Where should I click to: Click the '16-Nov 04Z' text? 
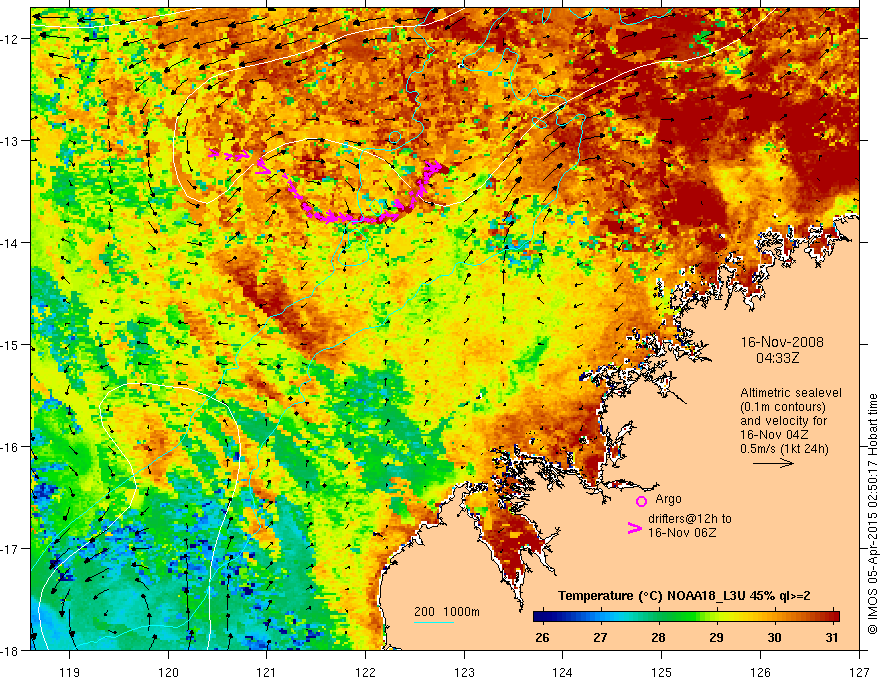pos(774,435)
